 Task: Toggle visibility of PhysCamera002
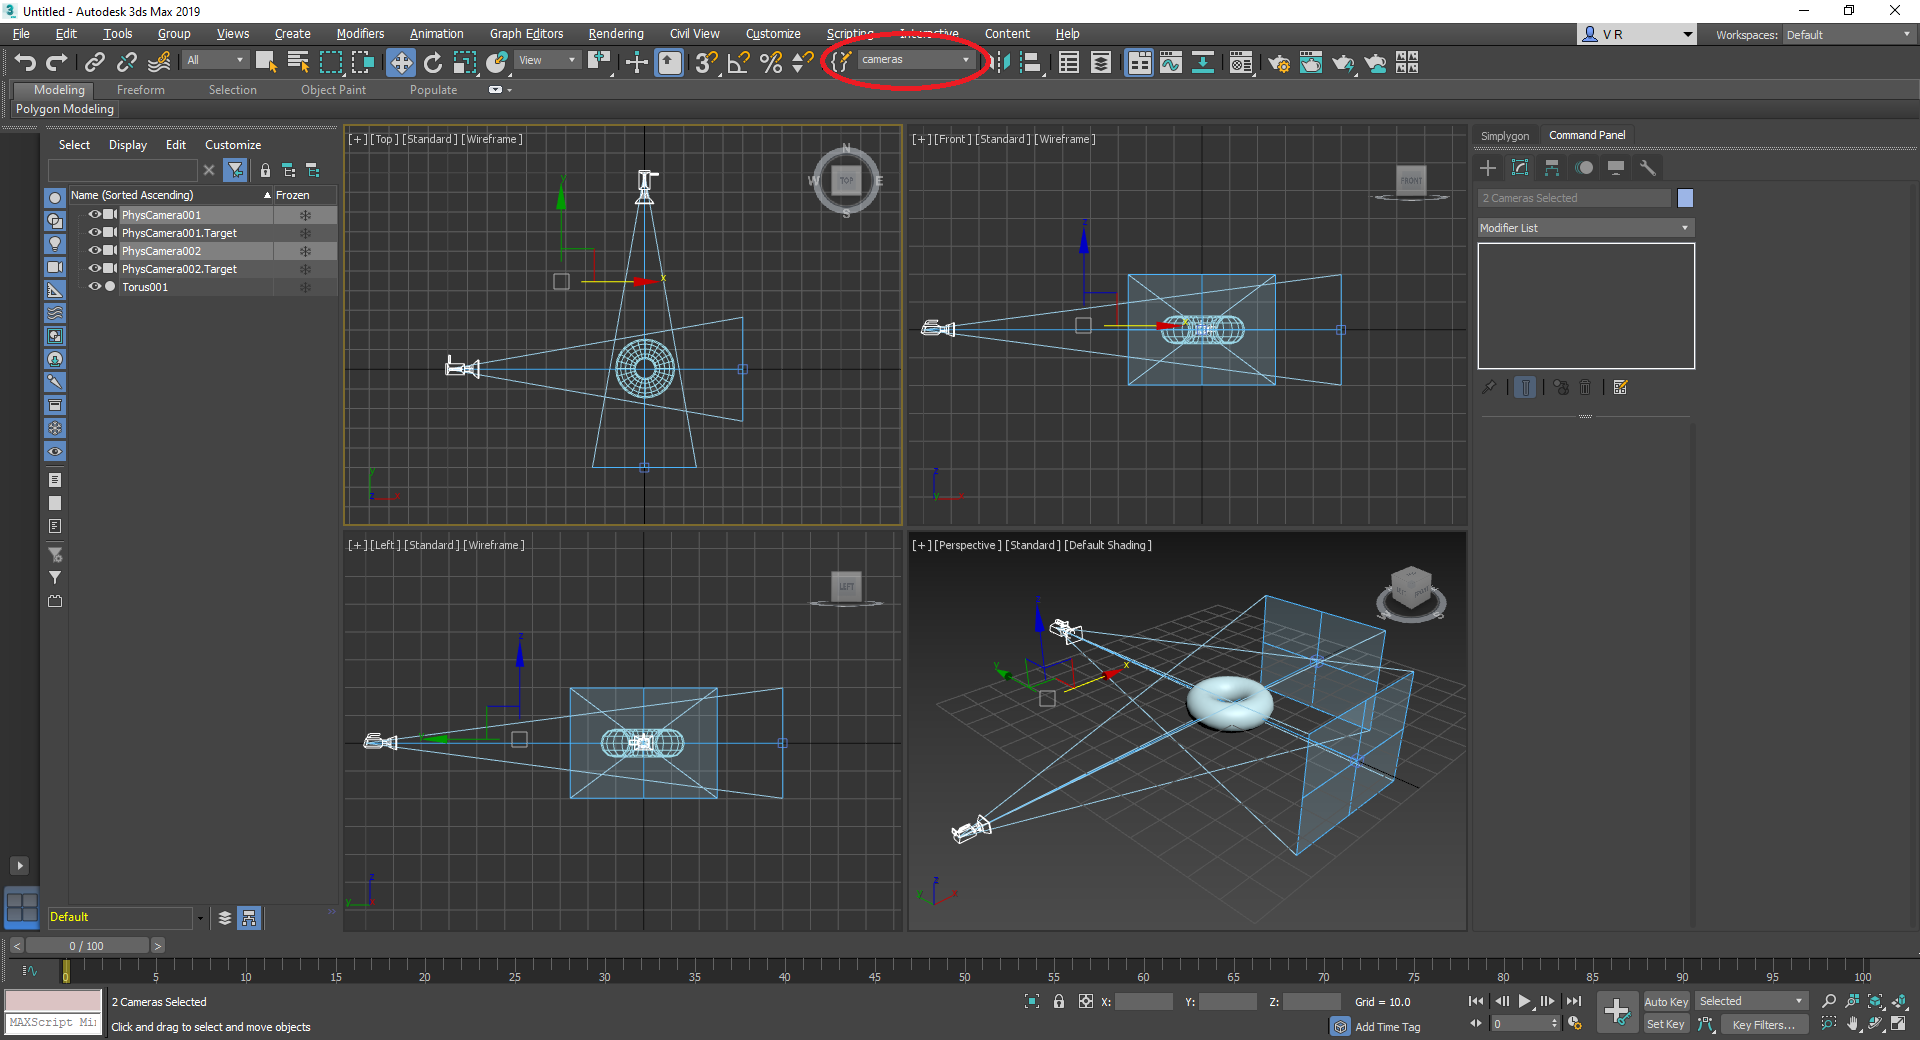95,251
